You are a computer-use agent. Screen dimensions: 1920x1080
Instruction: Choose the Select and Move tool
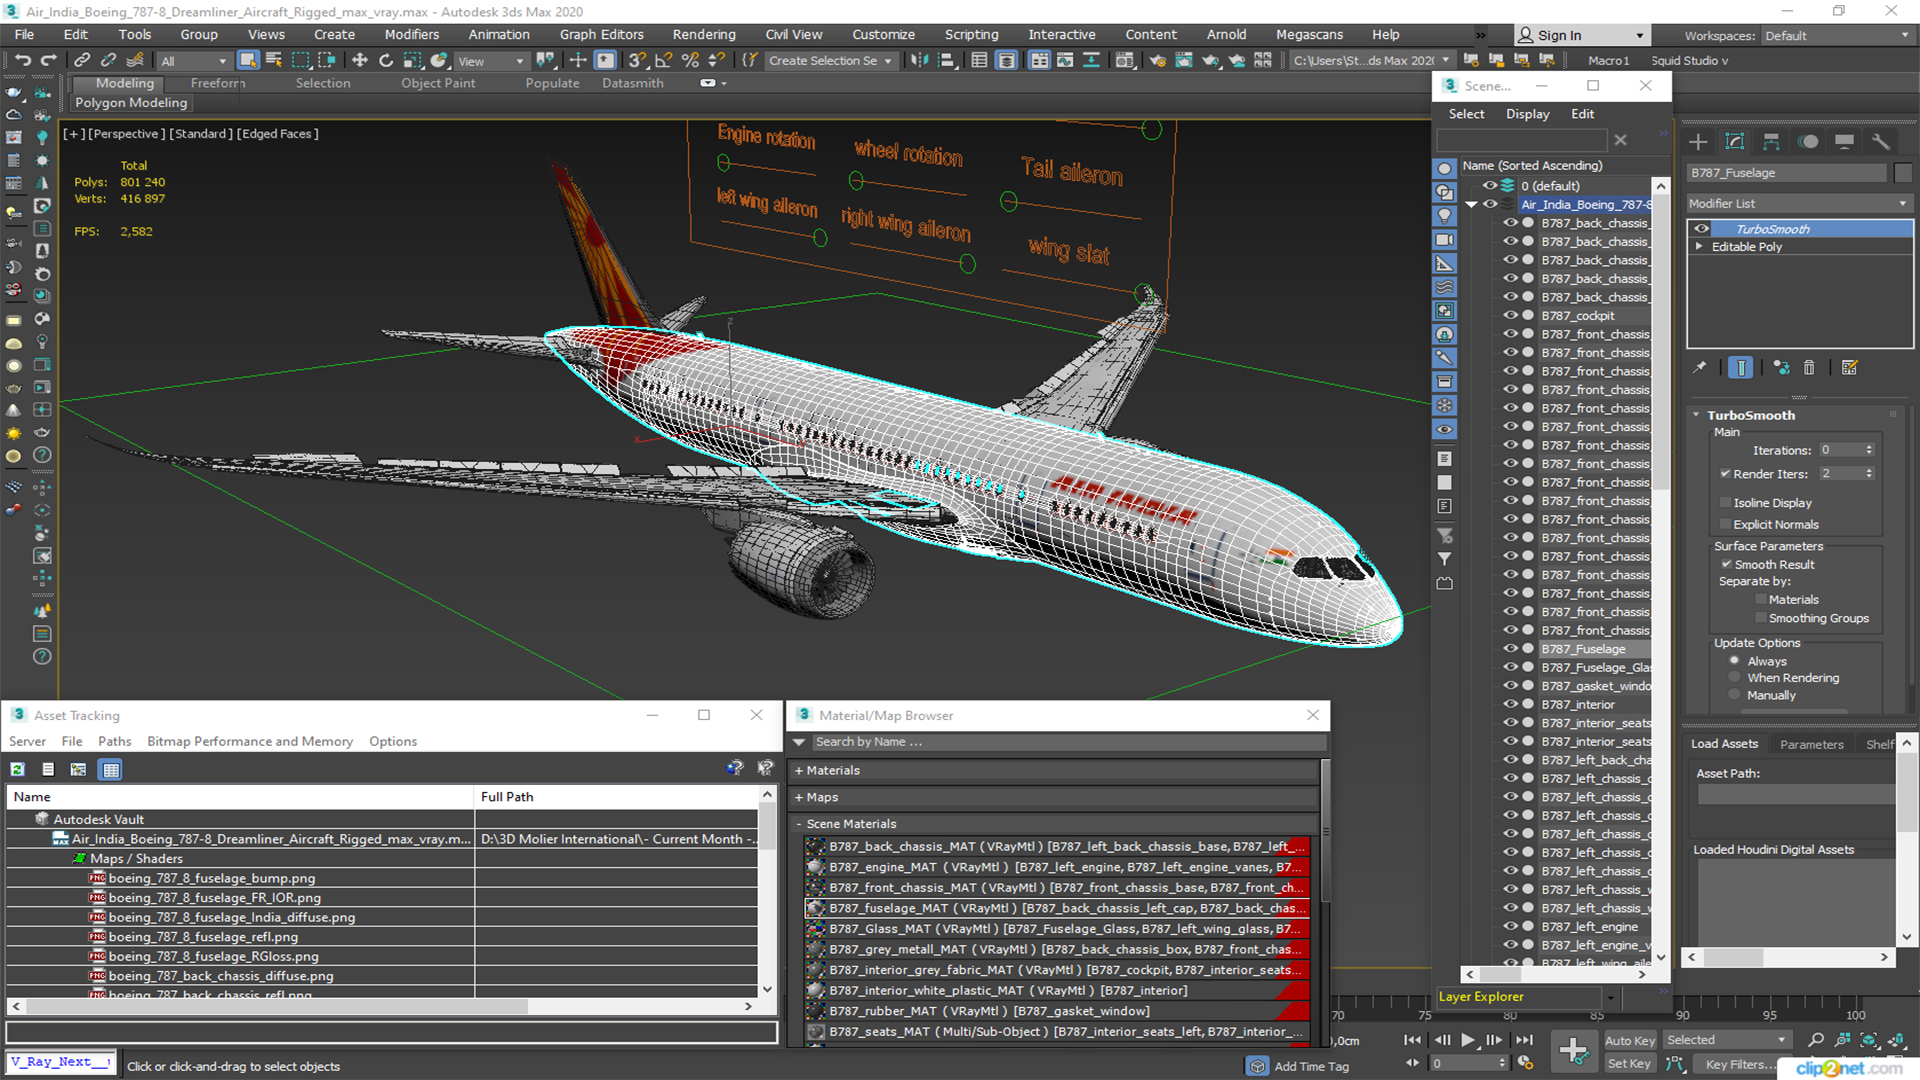[360, 61]
